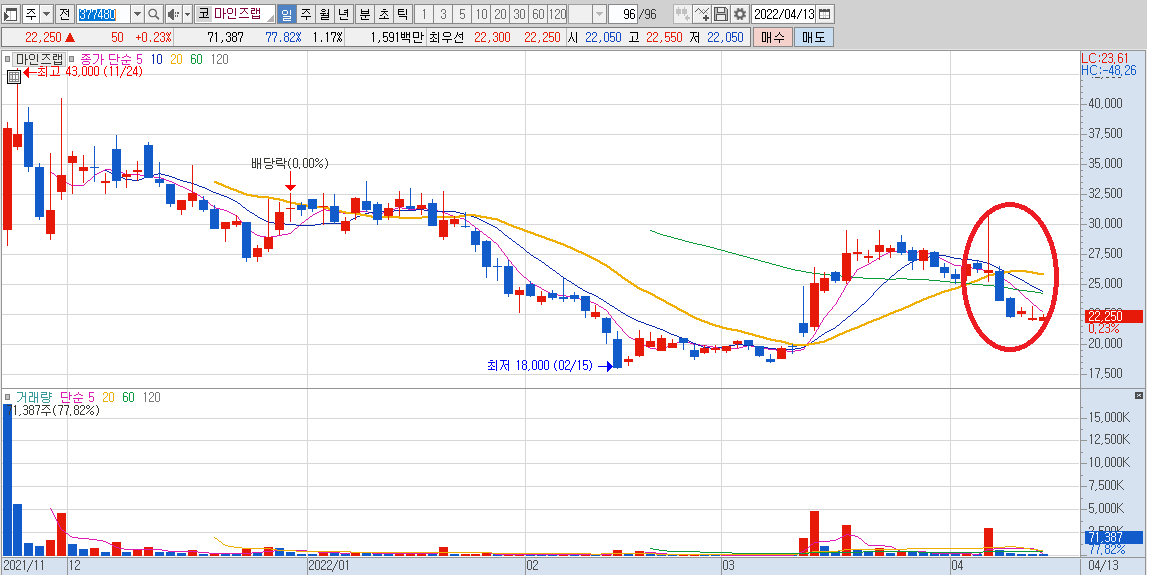Click the date field 2022/04/13
The image size is (1157, 580).
click(784, 13)
